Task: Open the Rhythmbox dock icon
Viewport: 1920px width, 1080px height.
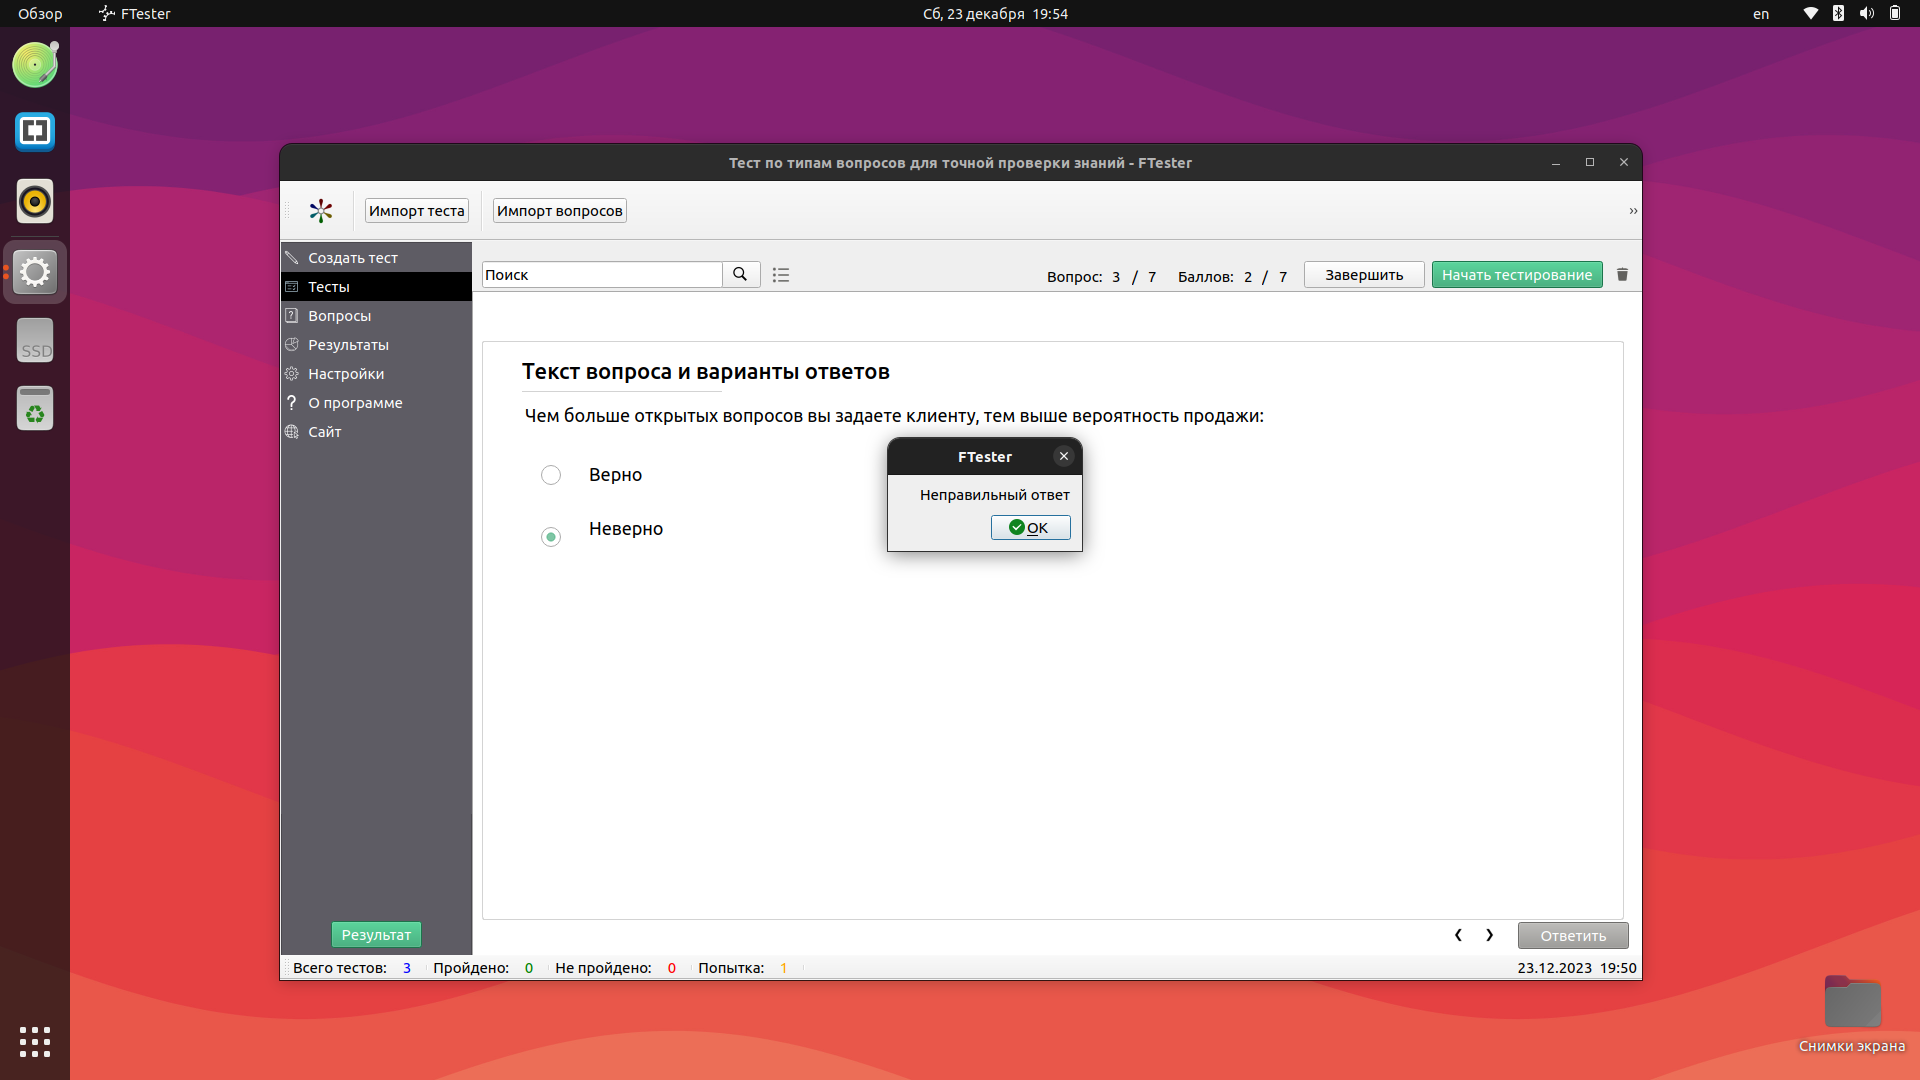Action: click(35, 202)
